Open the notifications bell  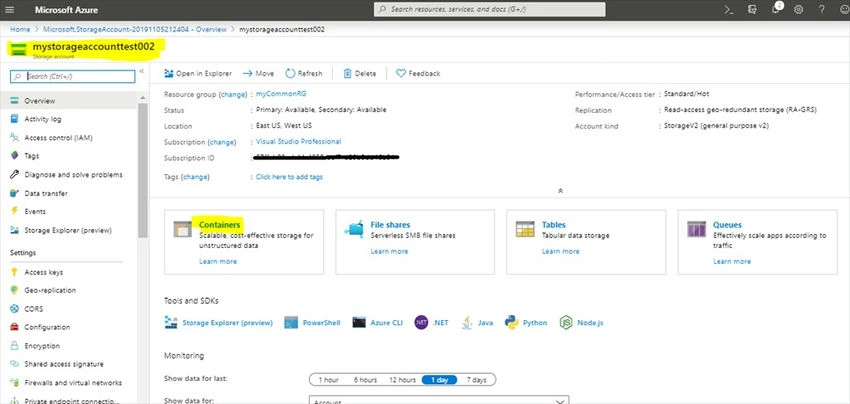[776, 9]
